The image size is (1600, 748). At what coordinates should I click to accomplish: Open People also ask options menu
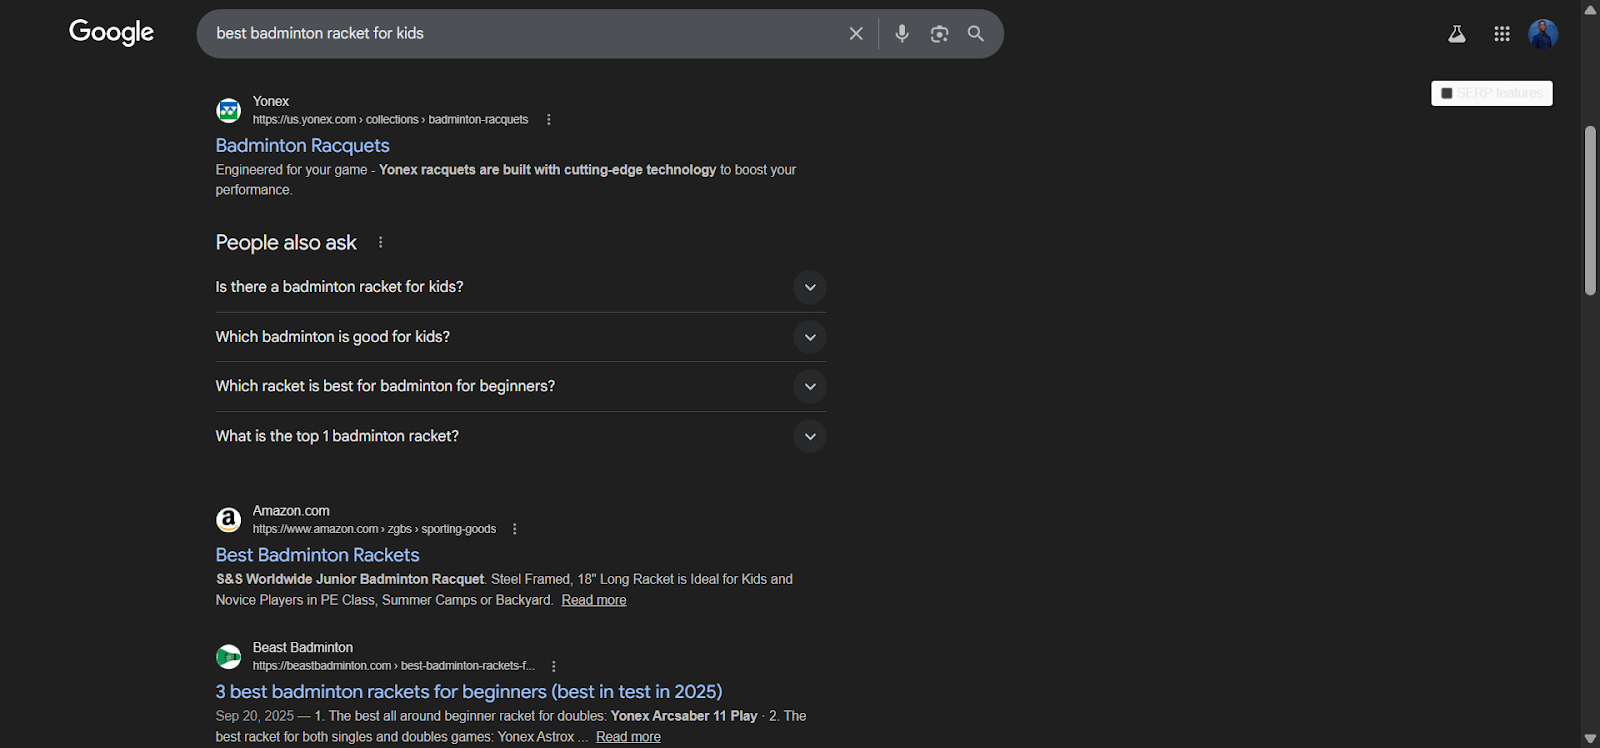point(380,242)
